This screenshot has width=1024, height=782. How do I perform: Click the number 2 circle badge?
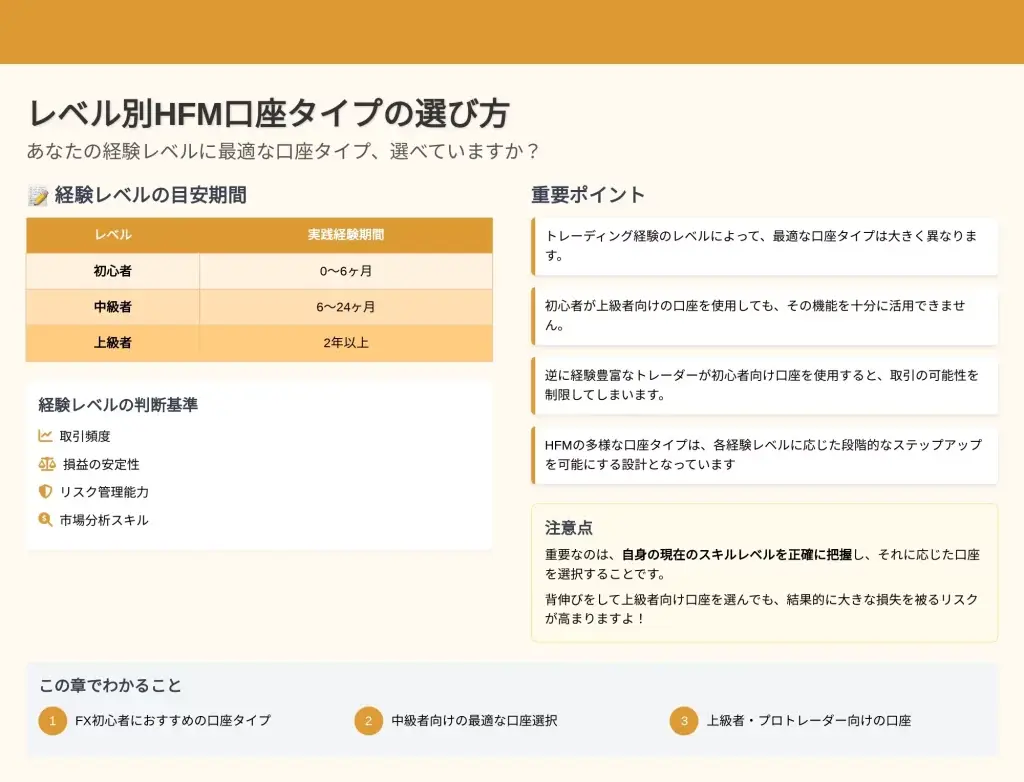[x=368, y=720]
